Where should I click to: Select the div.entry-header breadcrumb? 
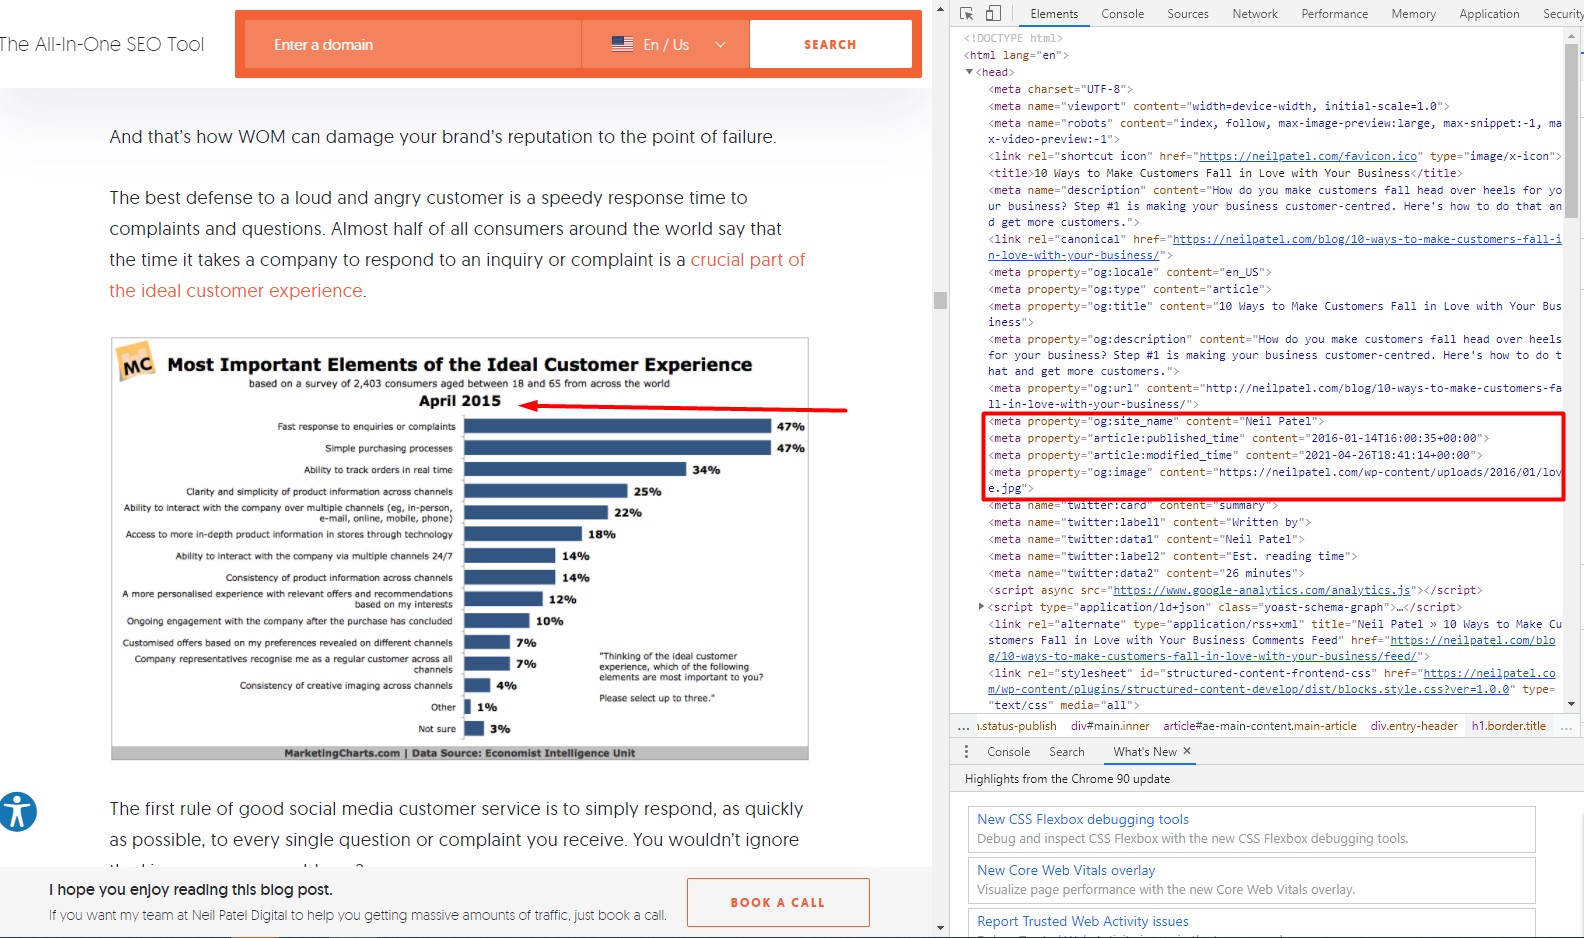click(1414, 726)
